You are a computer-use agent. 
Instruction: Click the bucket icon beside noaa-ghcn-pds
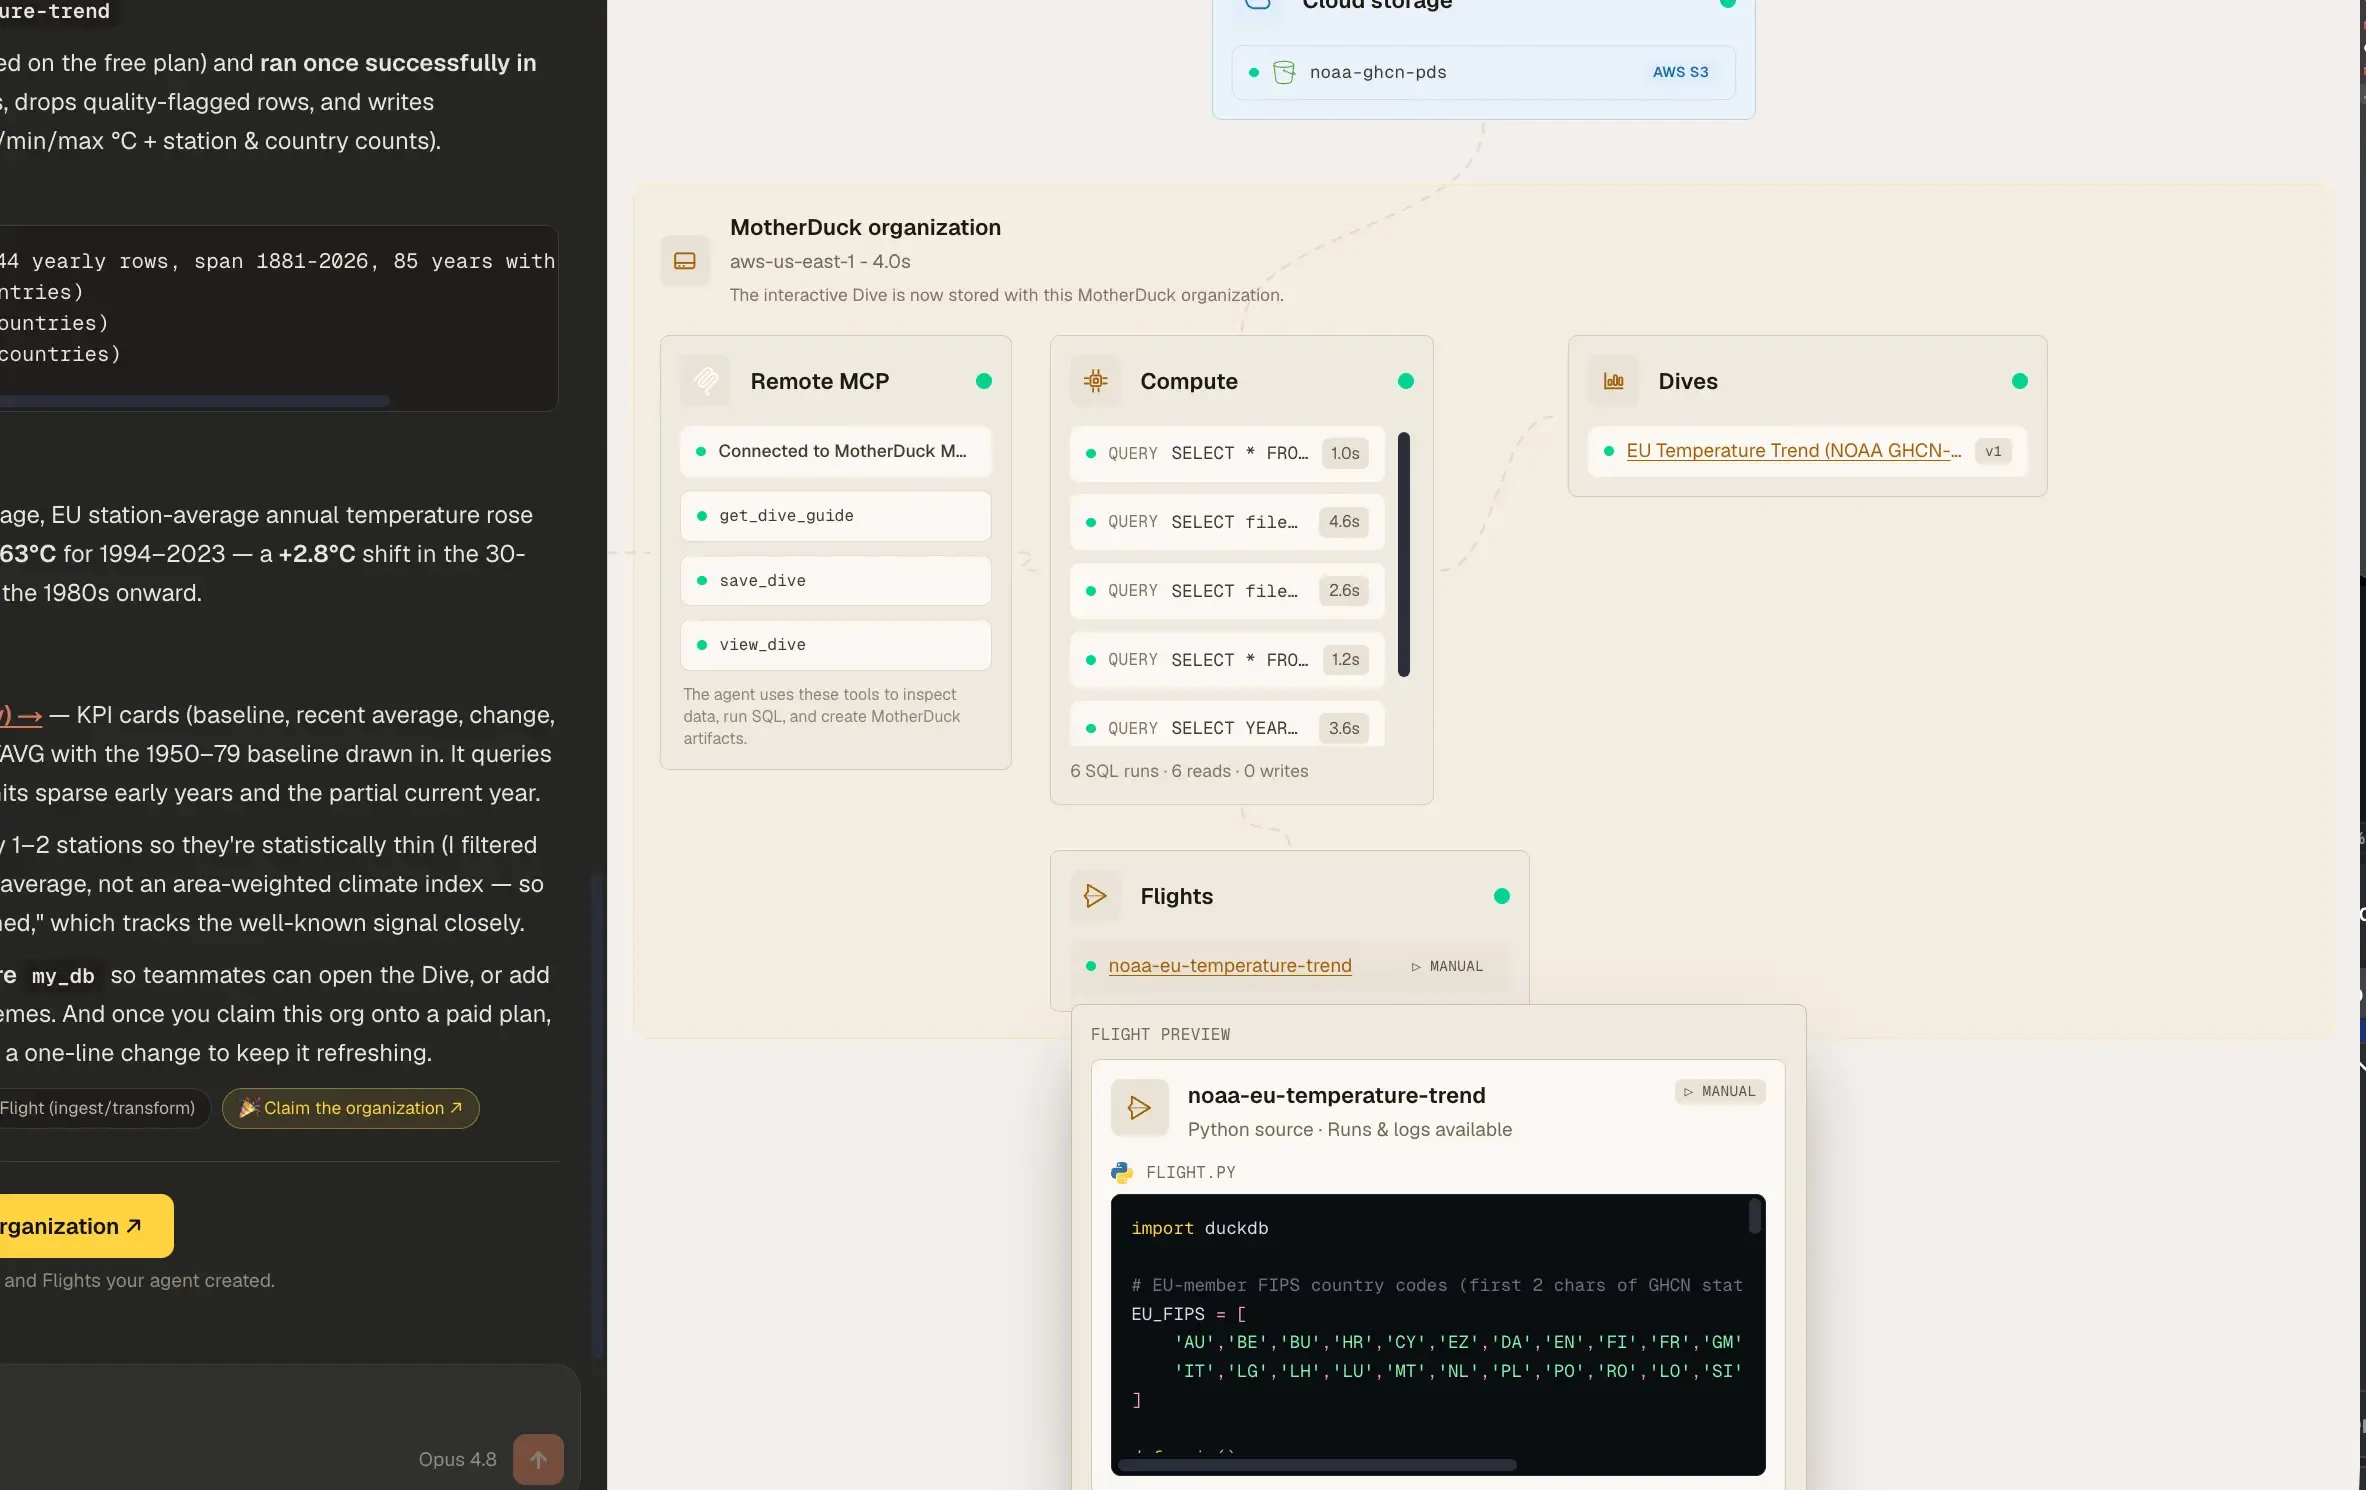1284,72
